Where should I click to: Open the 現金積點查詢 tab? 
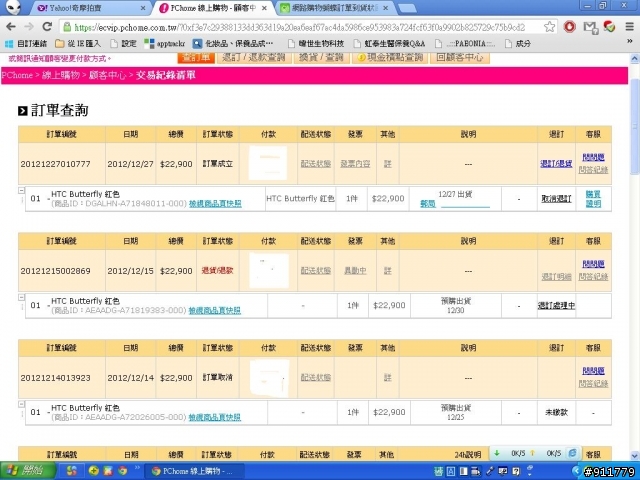[x=390, y=57]
